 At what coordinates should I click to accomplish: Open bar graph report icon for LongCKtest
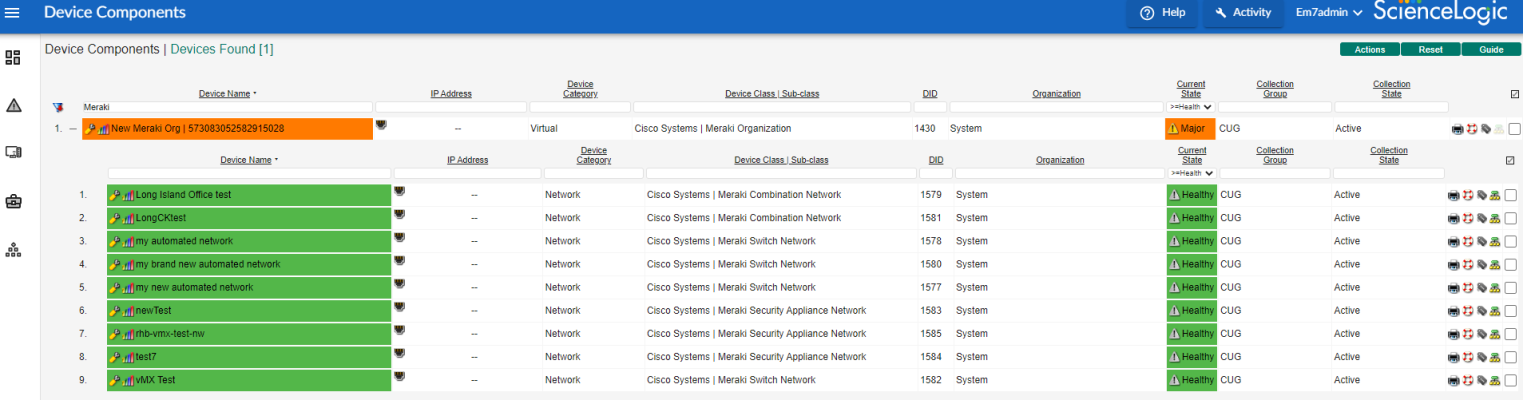point(129,218)
